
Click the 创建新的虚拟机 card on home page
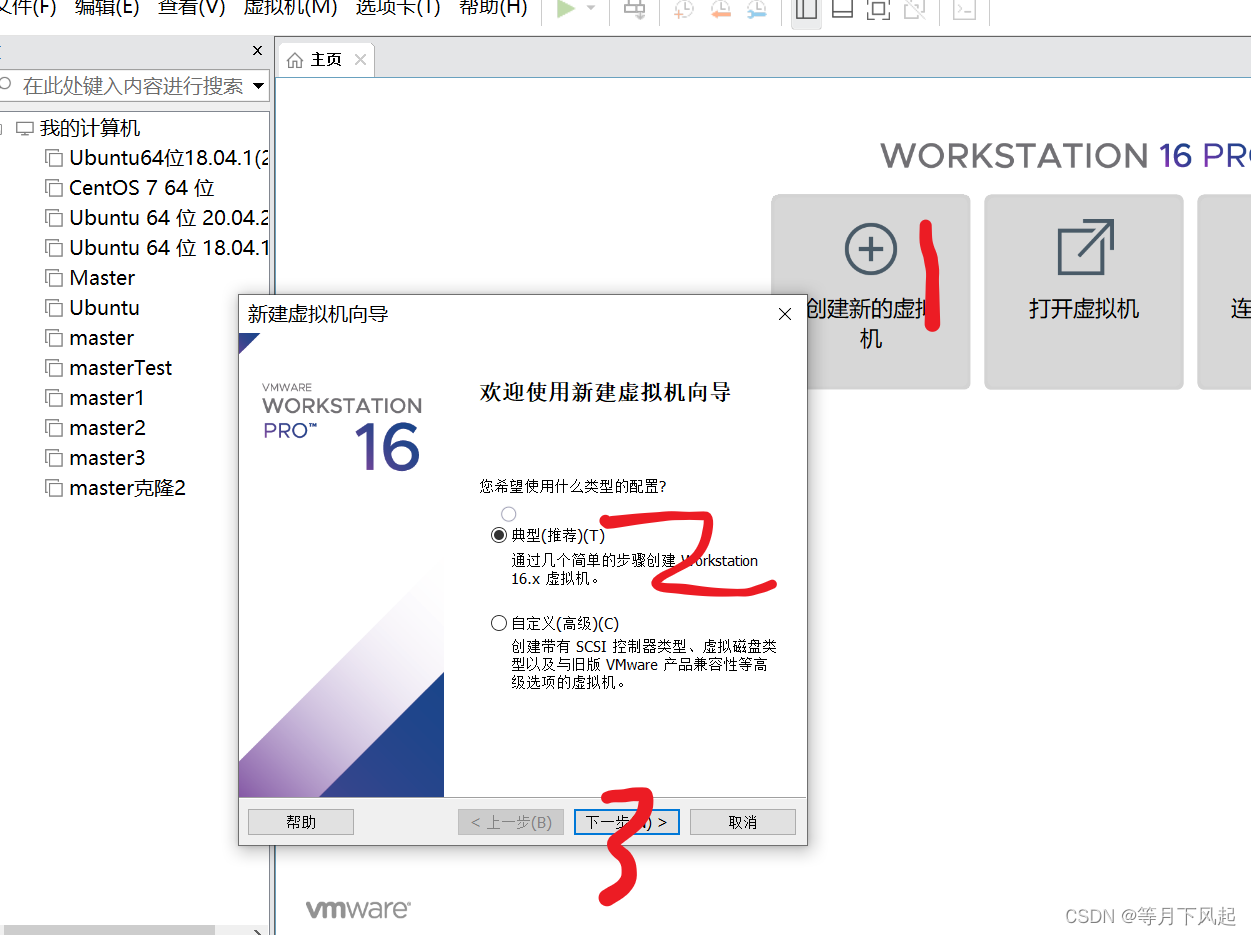(870, 291)
